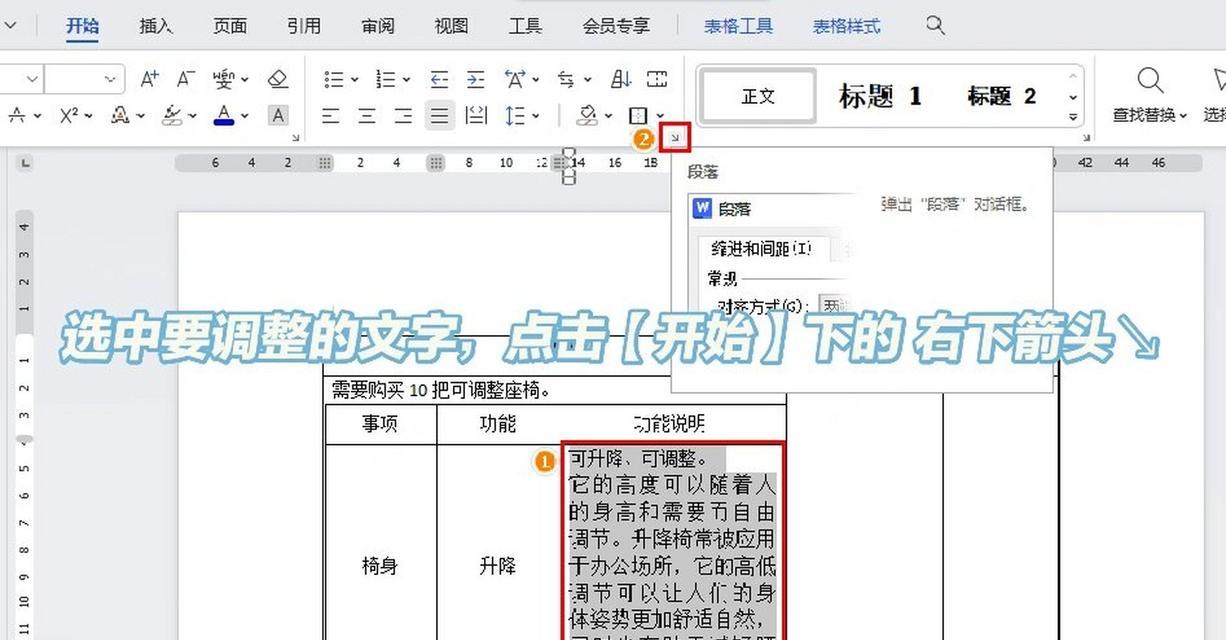The width and height of the screenshot is (1226, 640).
Task: Switch to the 视图 tab
Action: [452, 26]
